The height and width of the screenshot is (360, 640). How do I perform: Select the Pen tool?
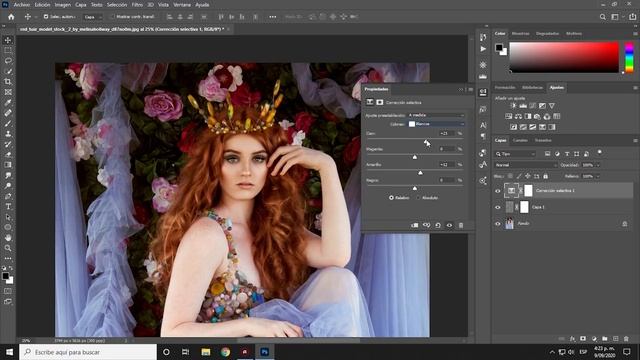[8, 196]
